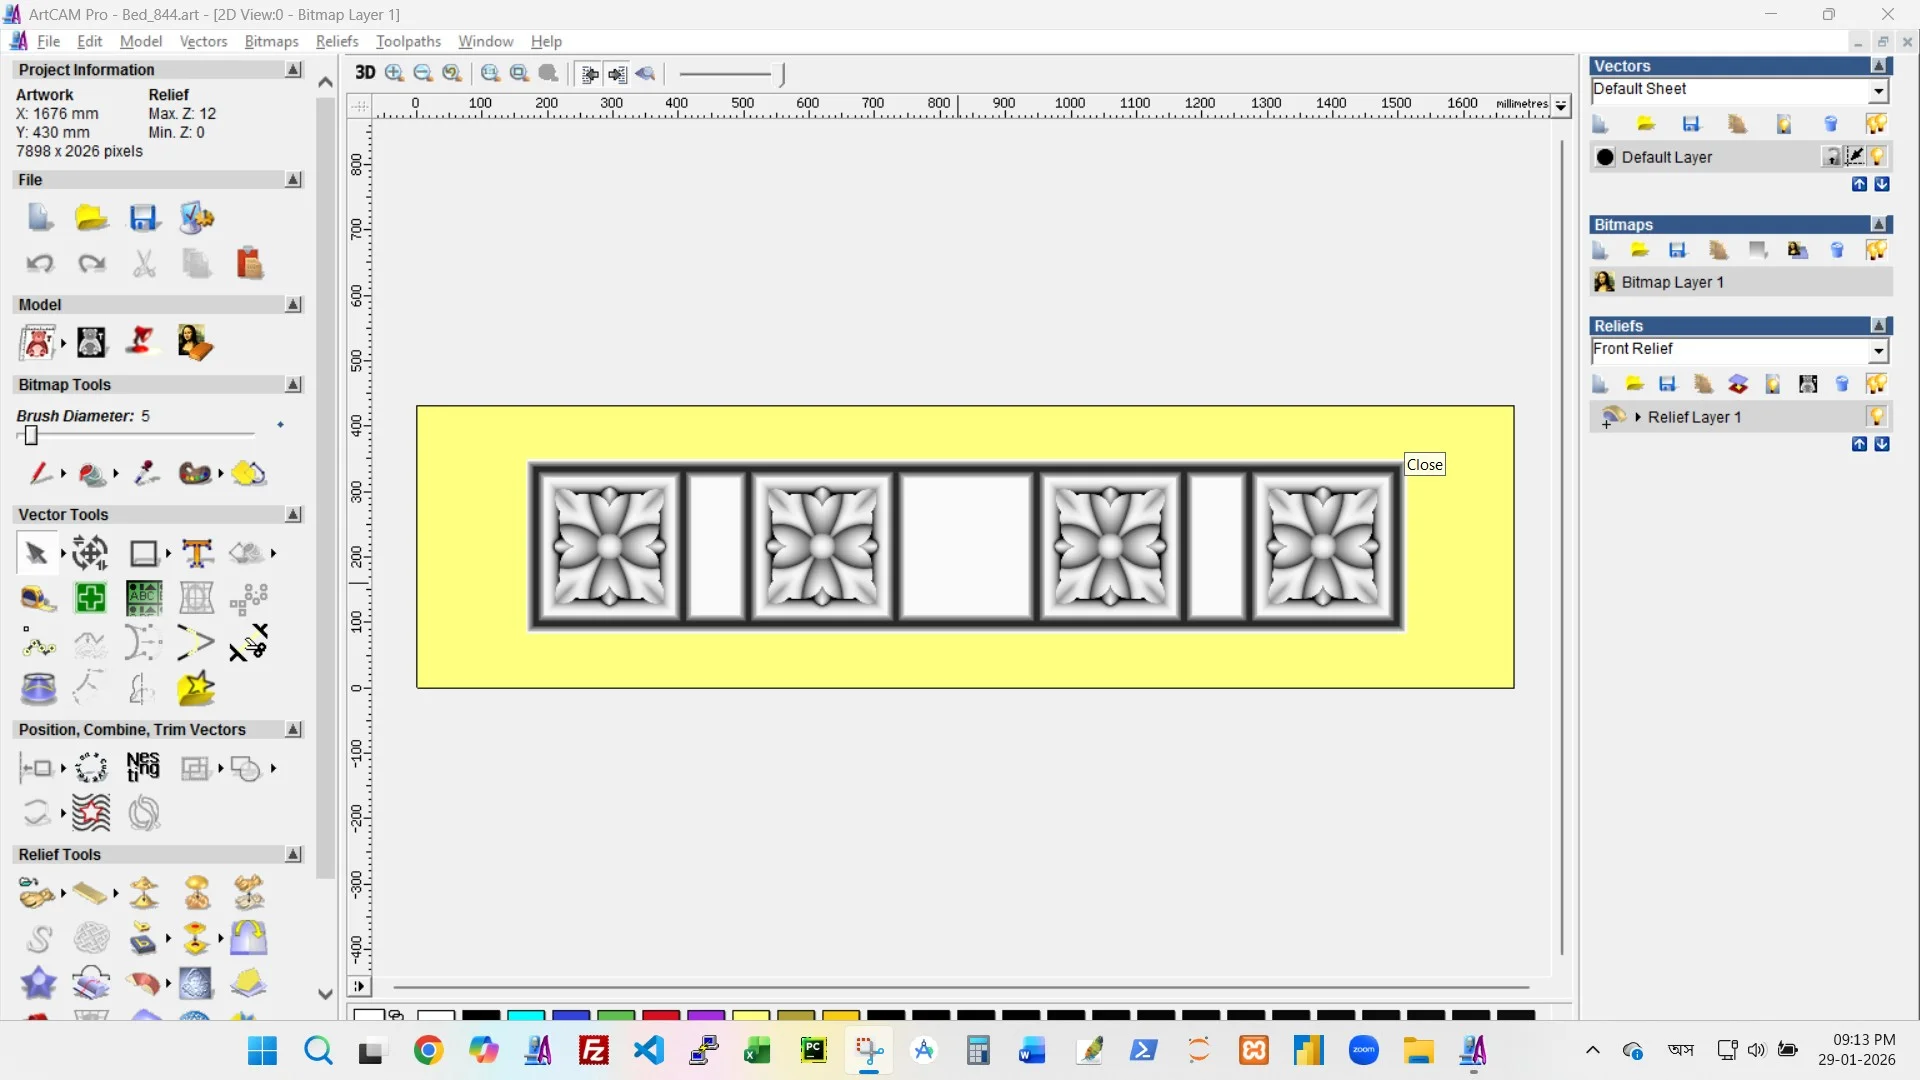Click the 3D view button
Image resolution: width=1920 pixels, height=1080 pixels.
pyautogui.click(x=365, y=73)
